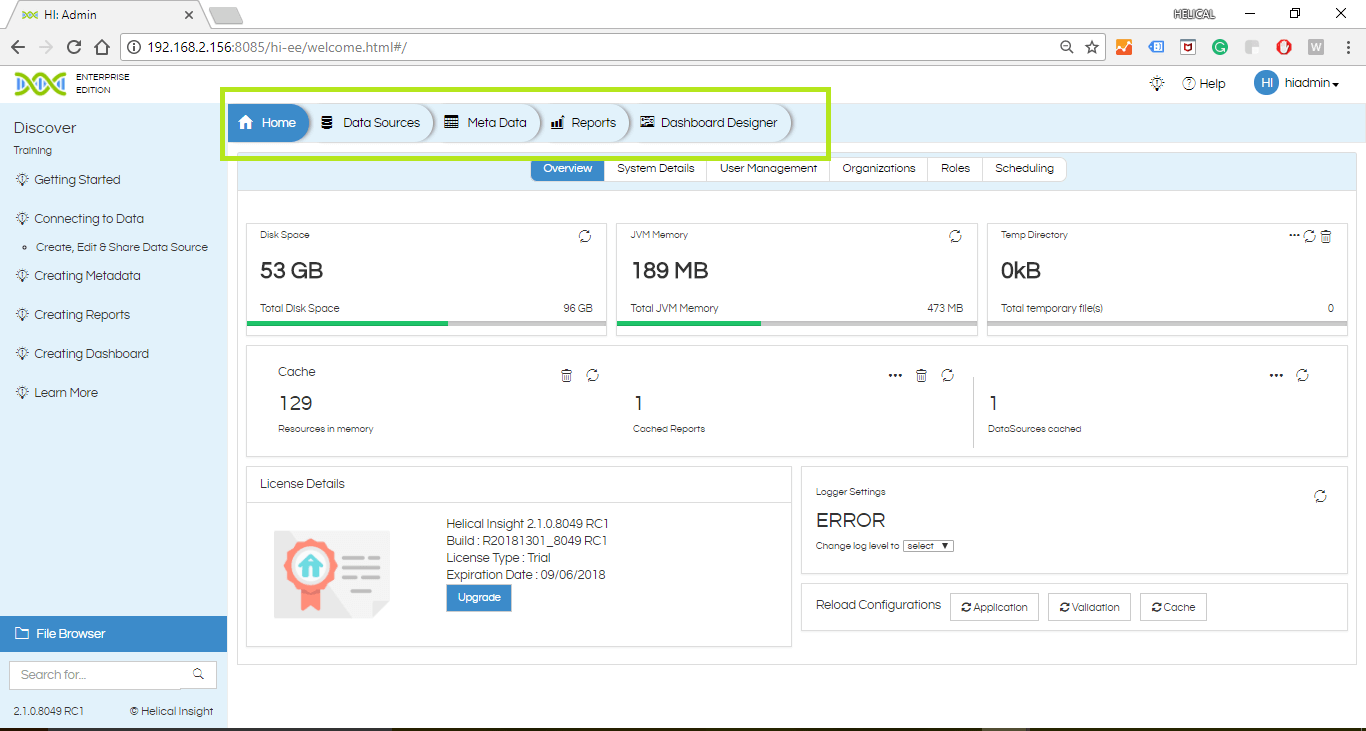Image resolution: width=1366 pixels, height=731 pixels.
Task: Open the Learn More training item
Action: point(66,393)
